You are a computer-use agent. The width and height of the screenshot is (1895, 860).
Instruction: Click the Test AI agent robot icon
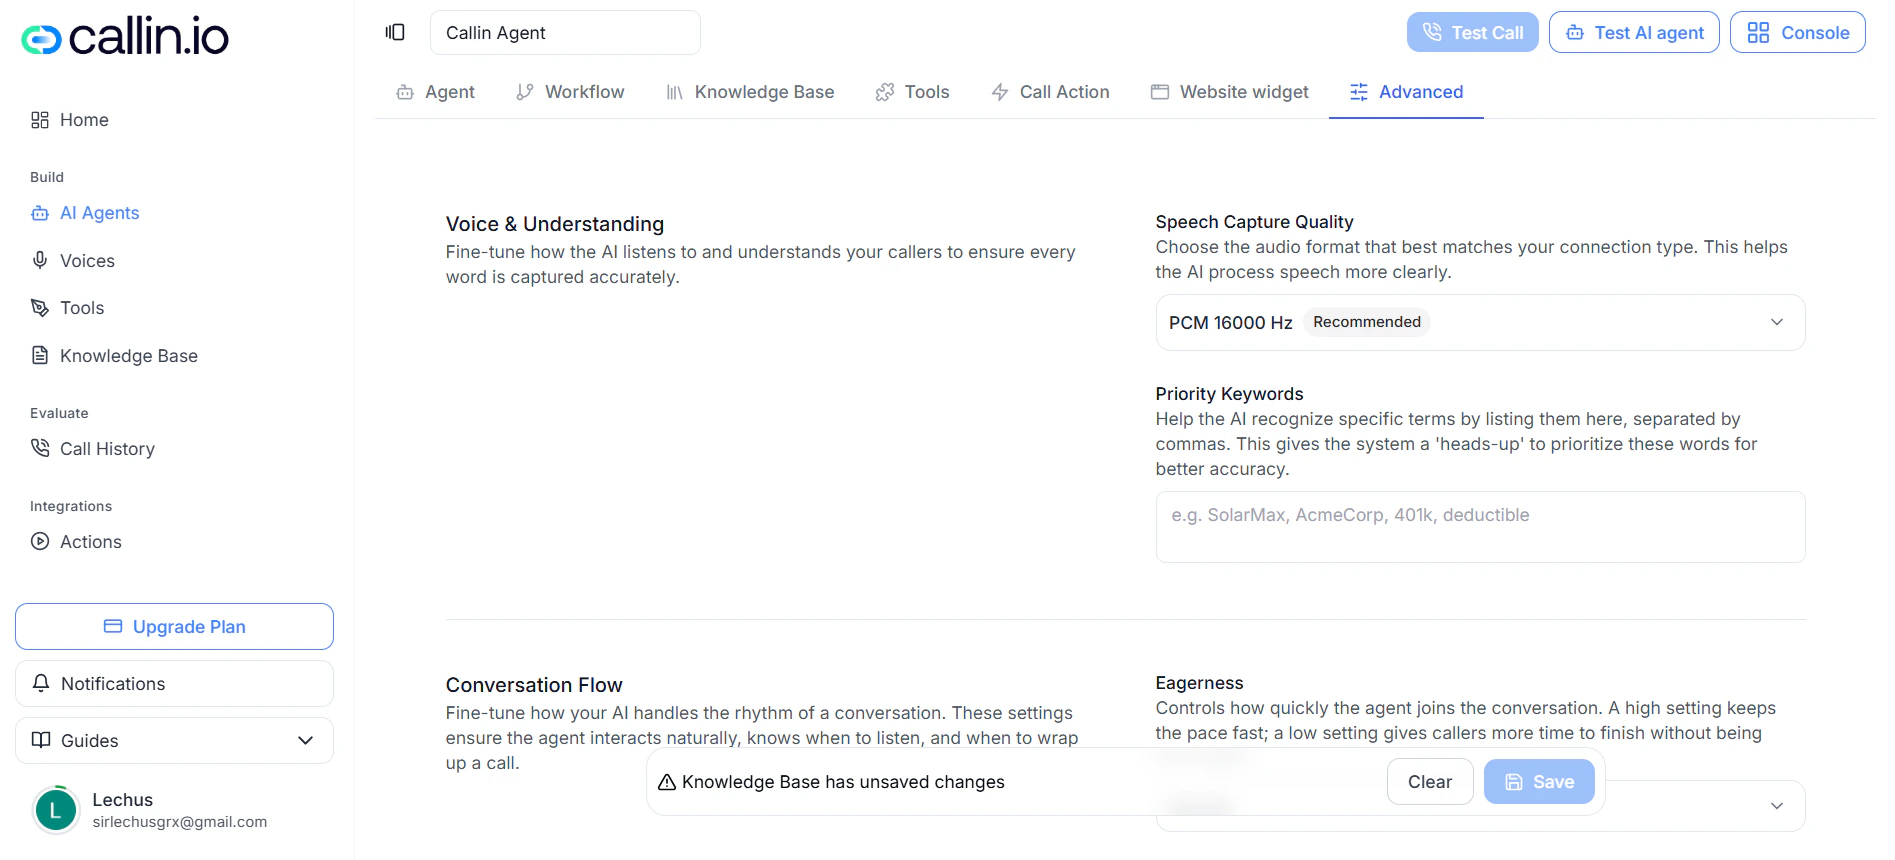tap(1575, 32)
